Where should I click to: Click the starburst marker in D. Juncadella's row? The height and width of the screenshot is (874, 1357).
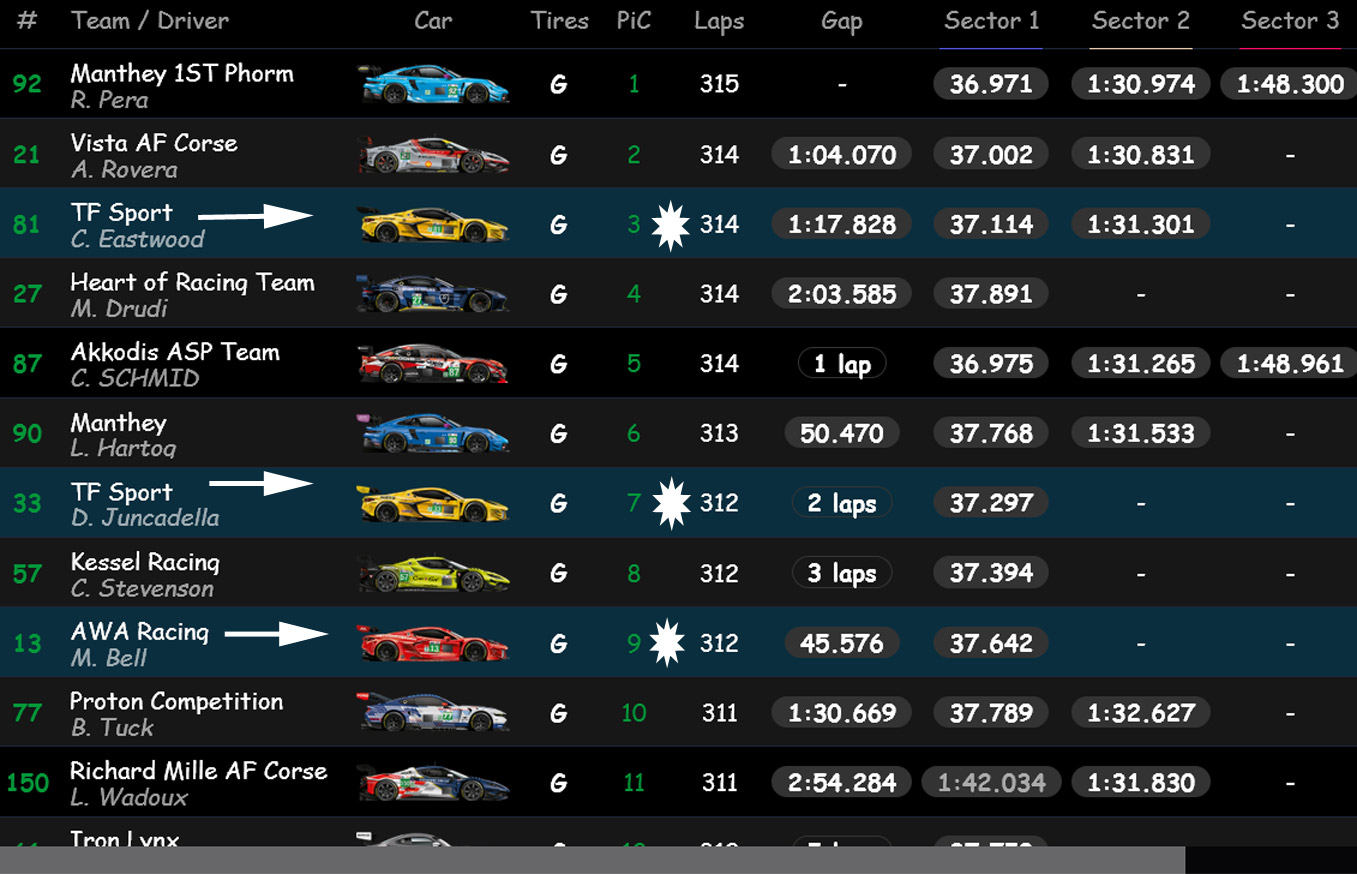pos(671,503)
